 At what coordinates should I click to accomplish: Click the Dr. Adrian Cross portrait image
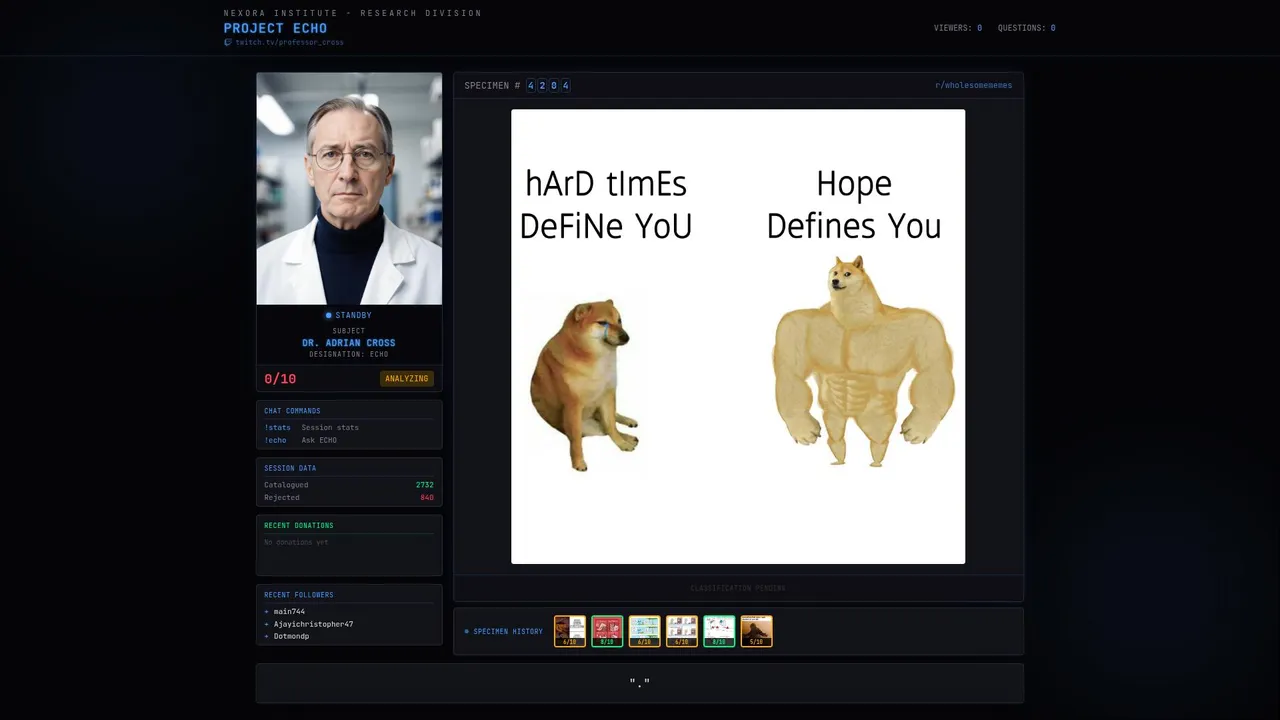349,188
